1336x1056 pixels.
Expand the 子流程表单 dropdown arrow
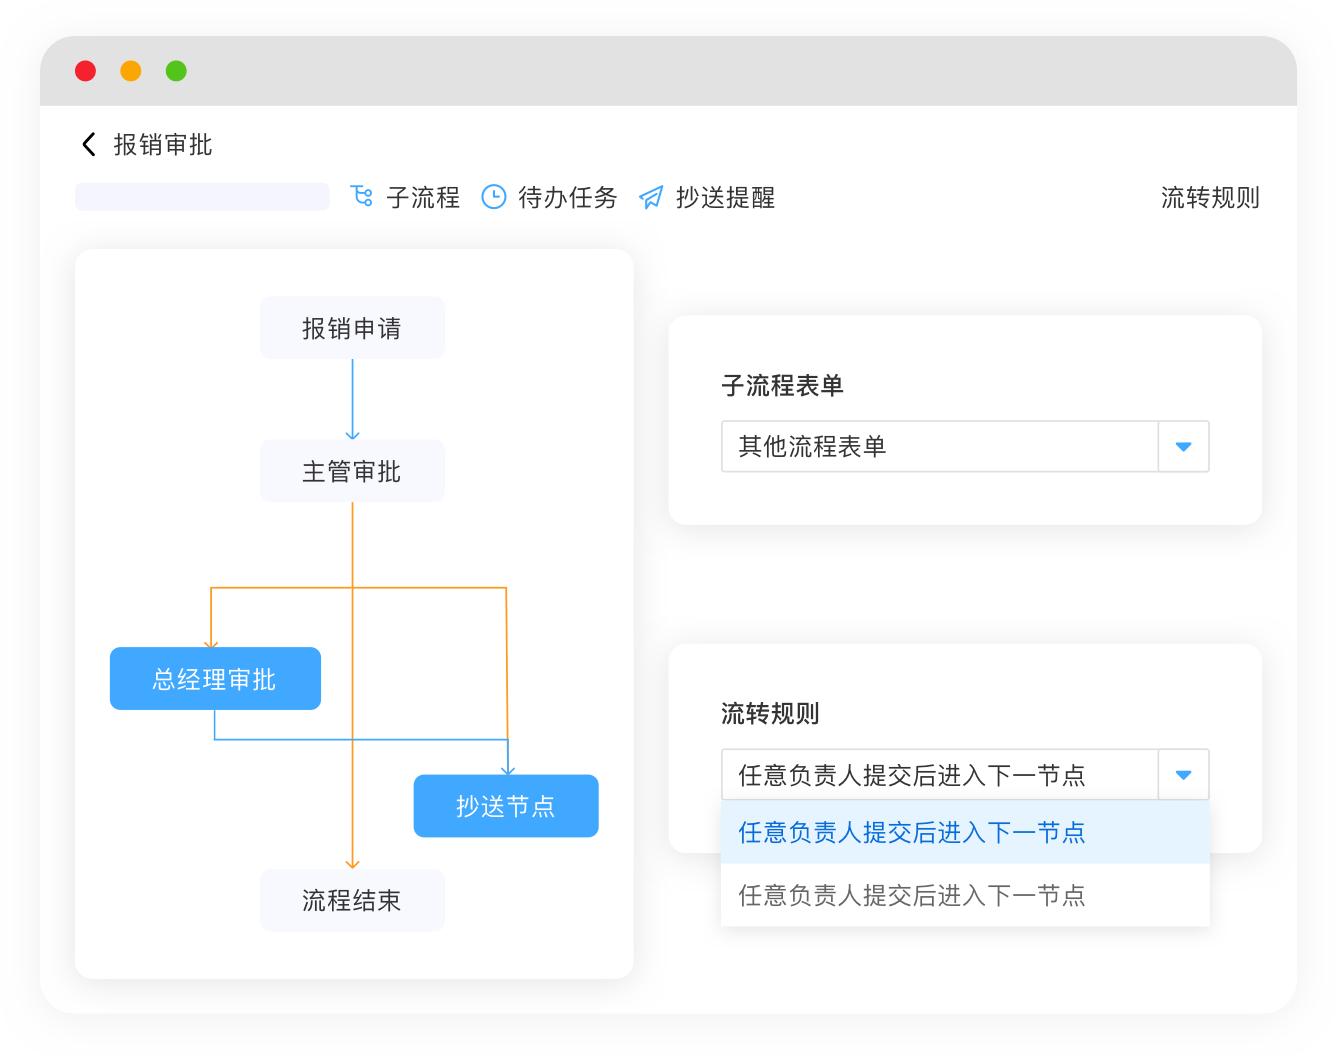coord(1183,447)
